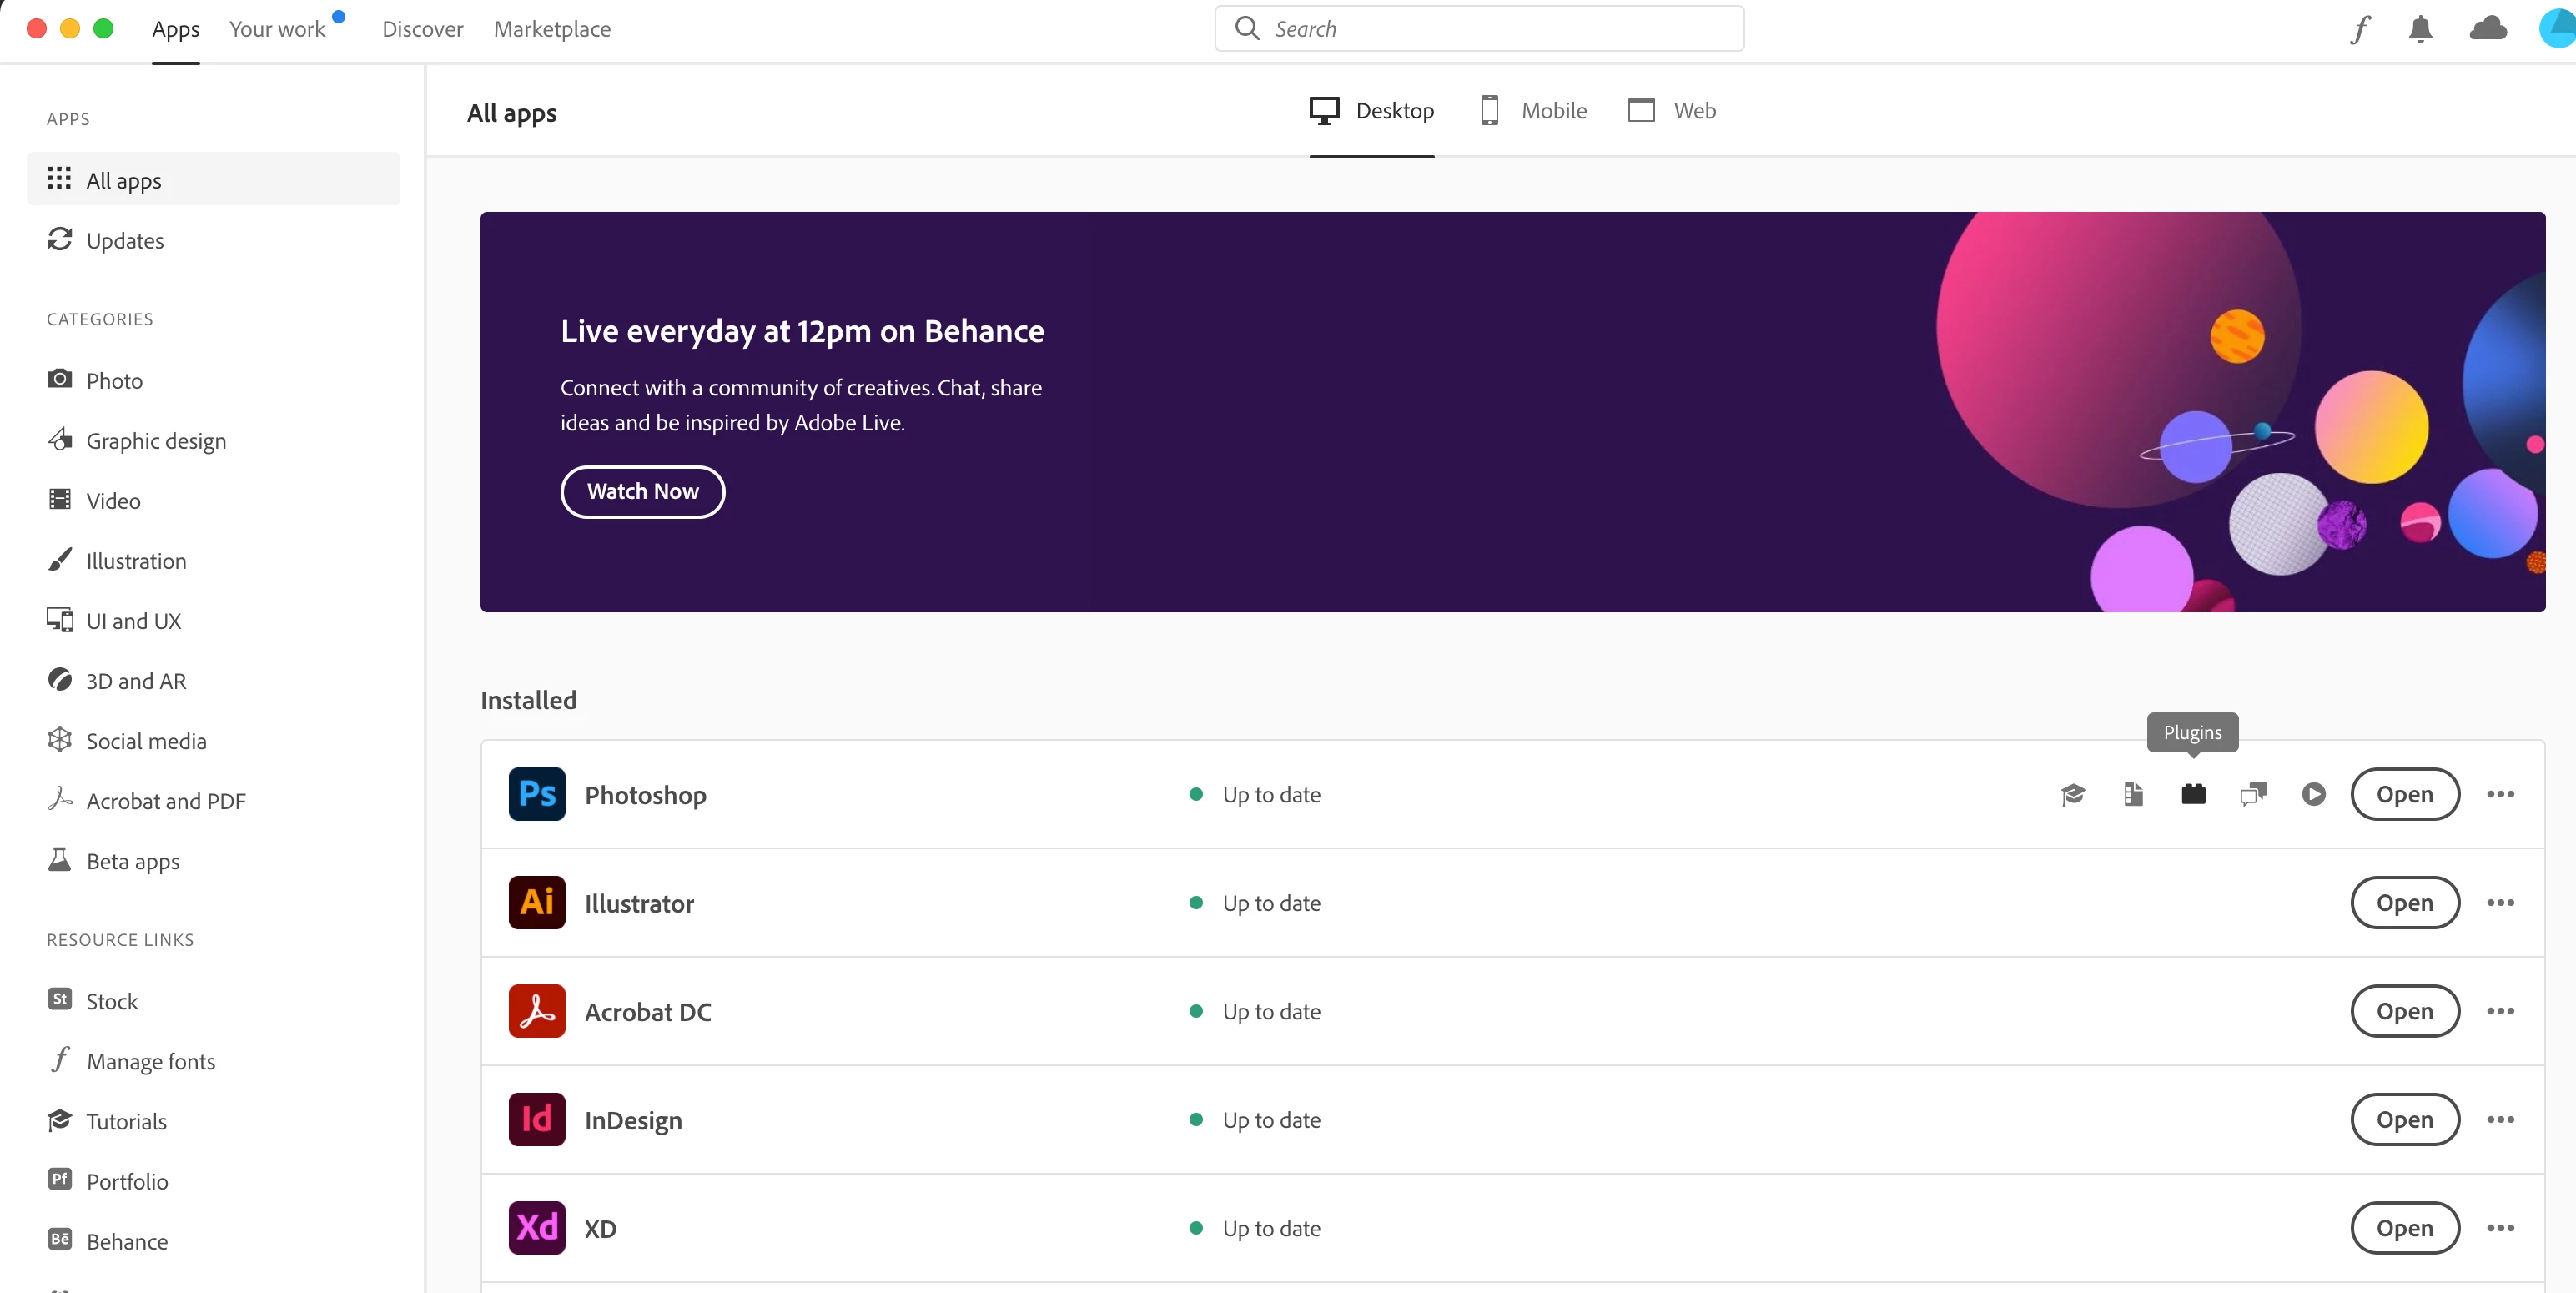This screenshot has width=2576, height=1293.
Task: Open Plugins icon in Photoshop row
Action: 2192,794
